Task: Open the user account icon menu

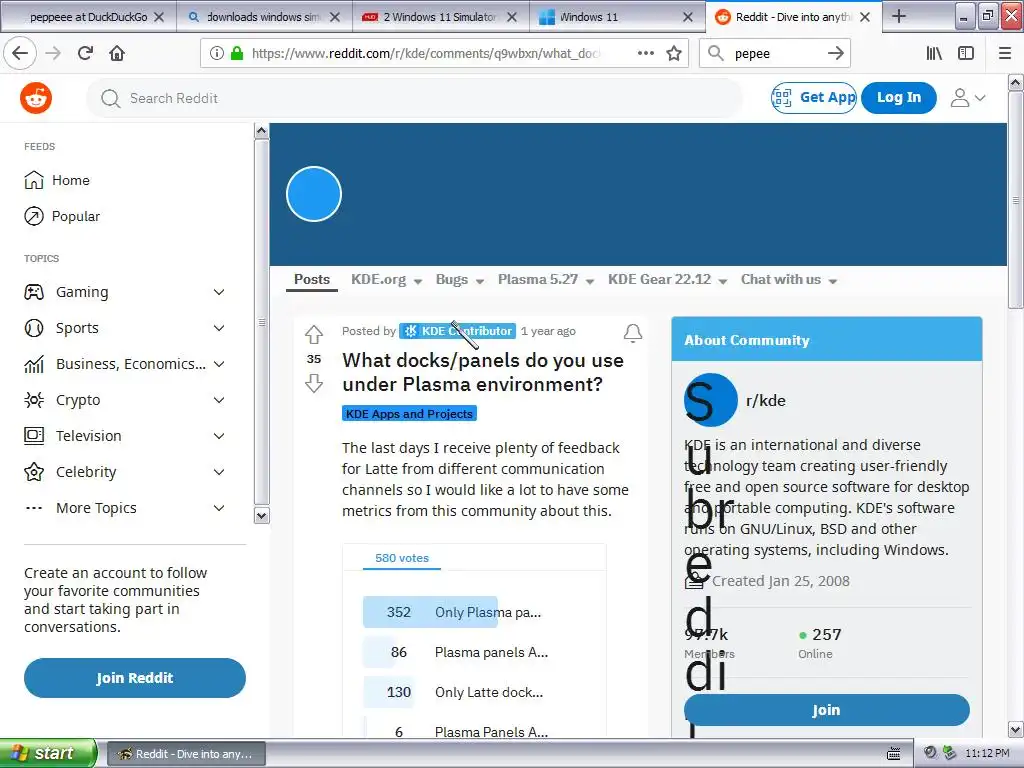Action: click(967, 98)
